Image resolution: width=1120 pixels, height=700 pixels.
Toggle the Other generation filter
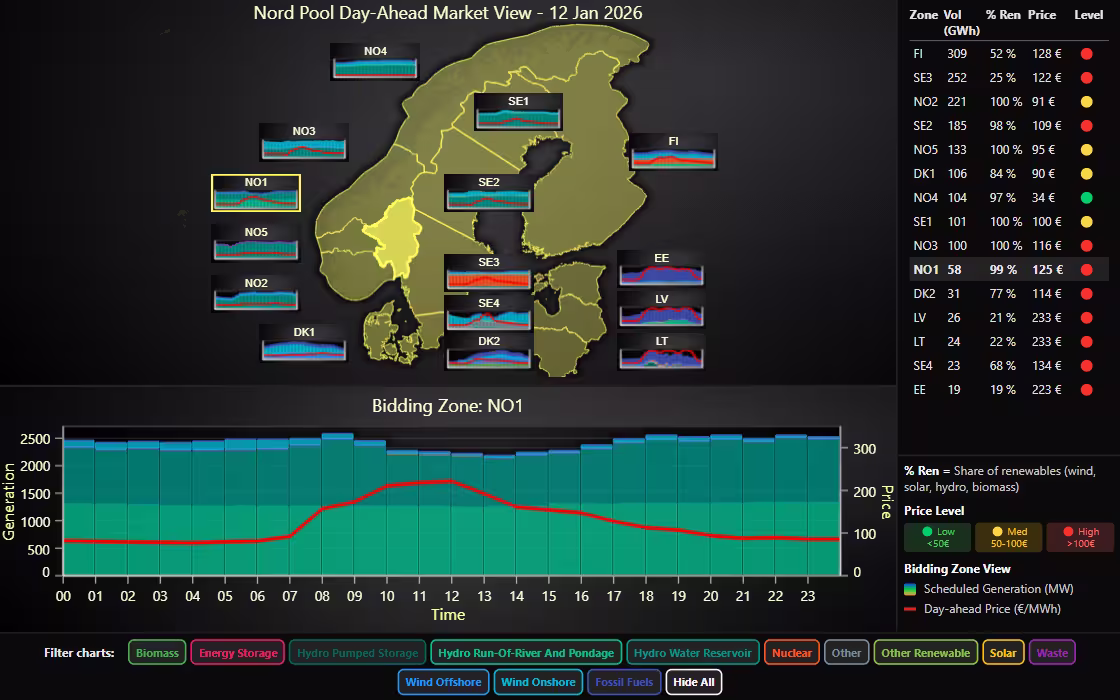[846, 652]
